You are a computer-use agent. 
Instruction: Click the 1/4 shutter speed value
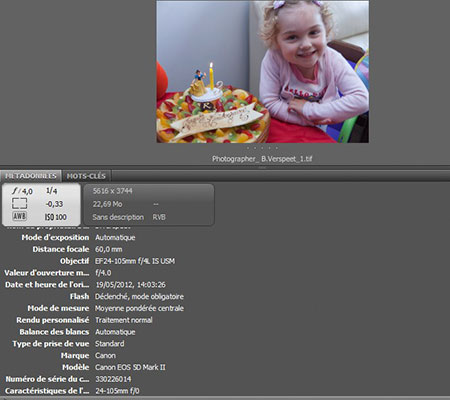click(x=52, y=191)
